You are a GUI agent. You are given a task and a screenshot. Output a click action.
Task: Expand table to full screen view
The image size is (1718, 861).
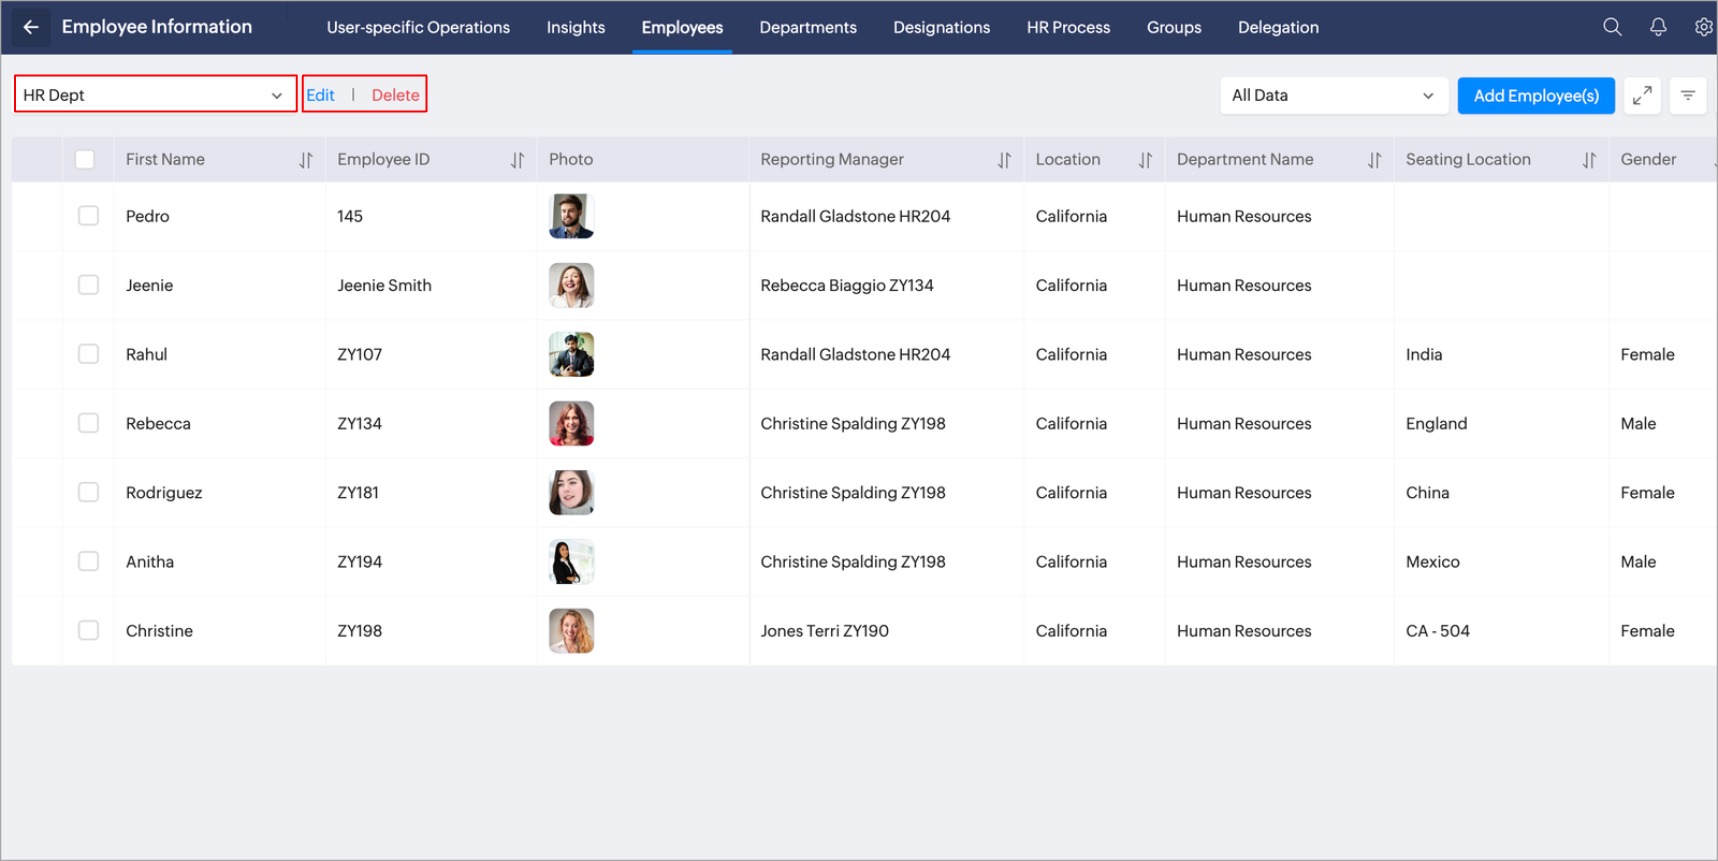1642,96
